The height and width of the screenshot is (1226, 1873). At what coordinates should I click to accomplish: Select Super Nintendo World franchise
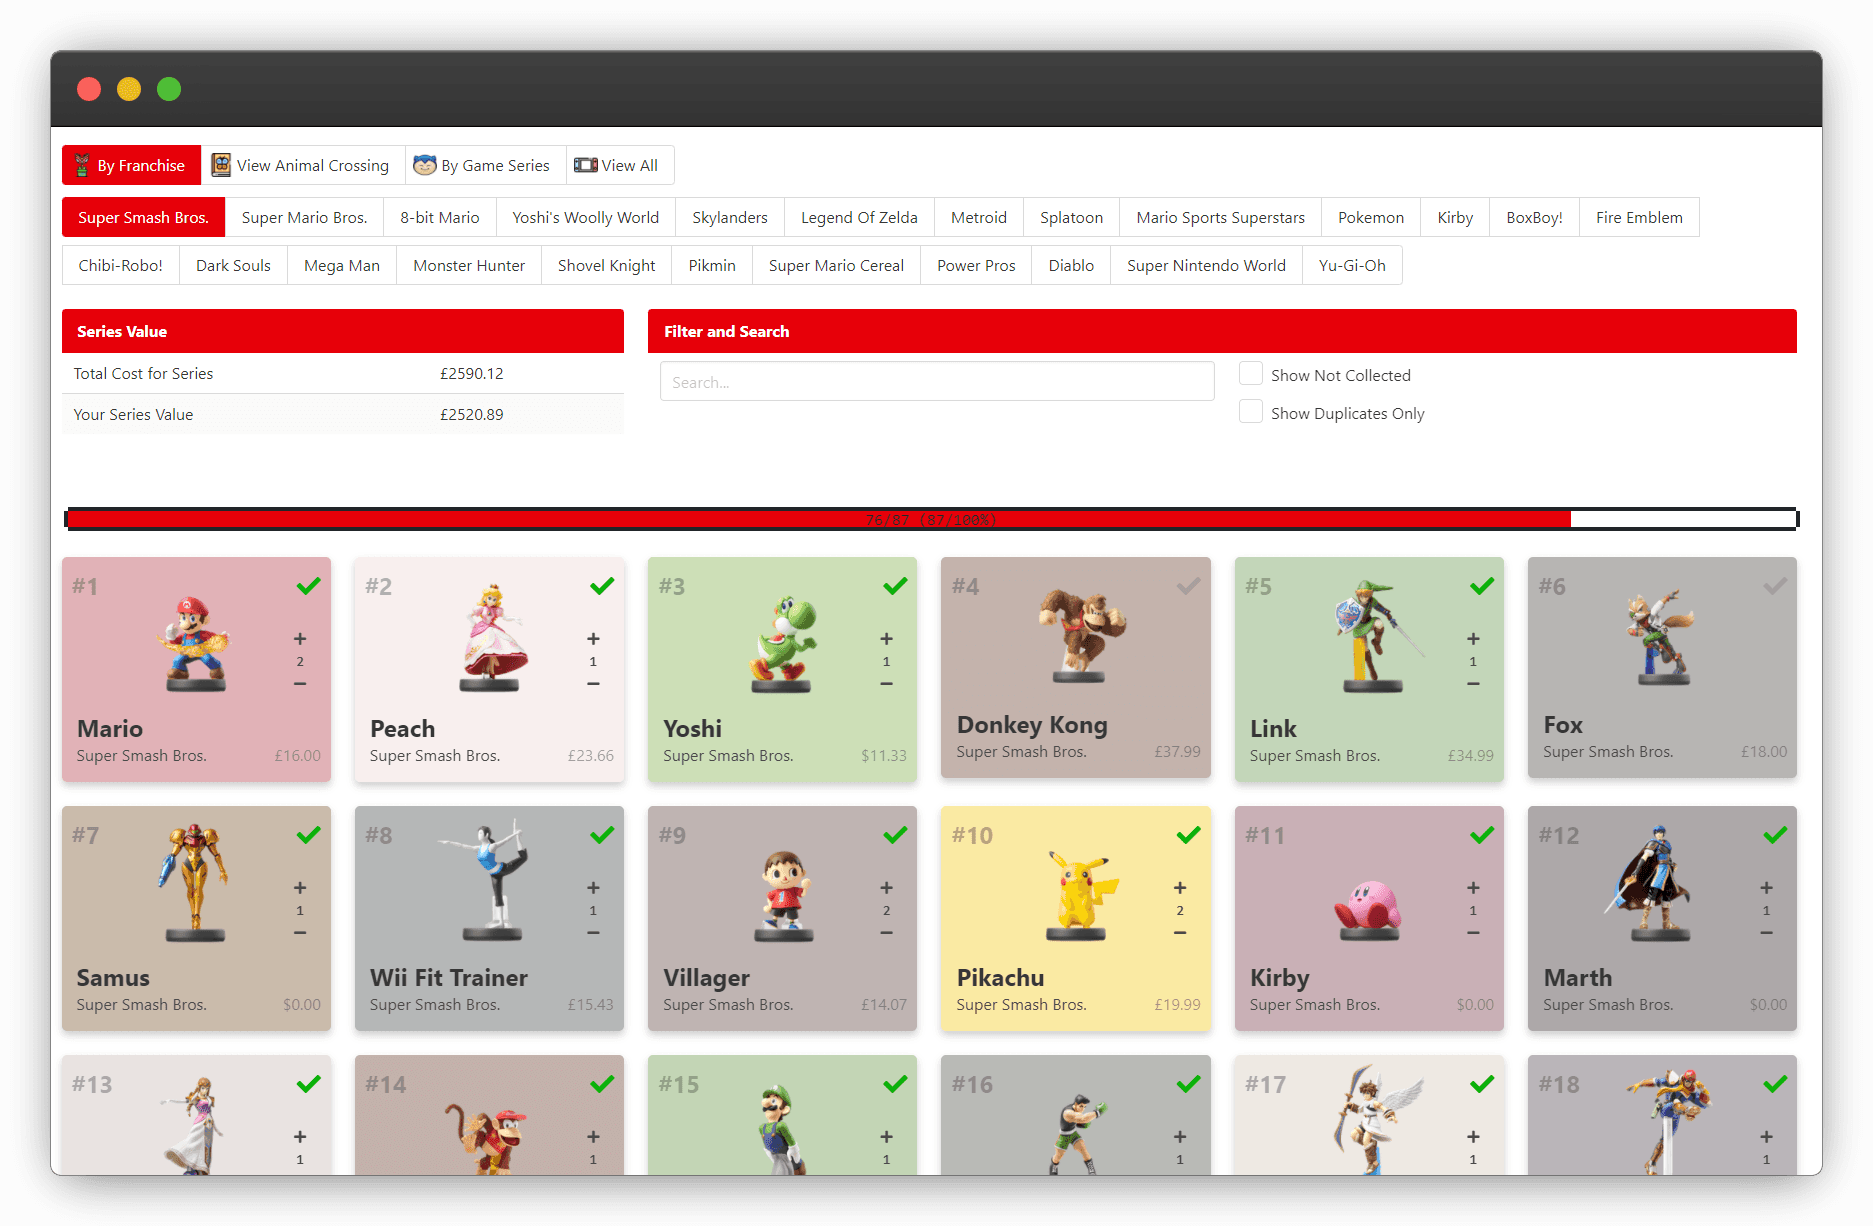pos(1206,265)
